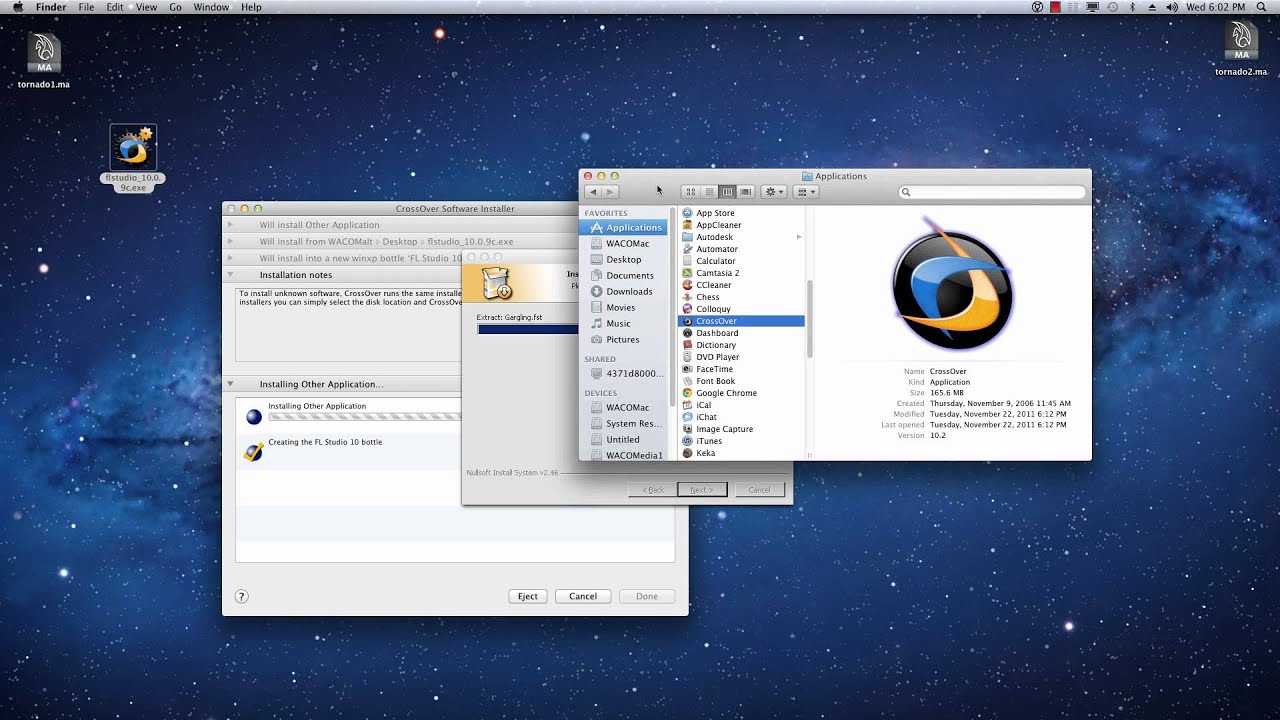
Task: Select the tornado1.ma desktop file
Action: (44, 60)
